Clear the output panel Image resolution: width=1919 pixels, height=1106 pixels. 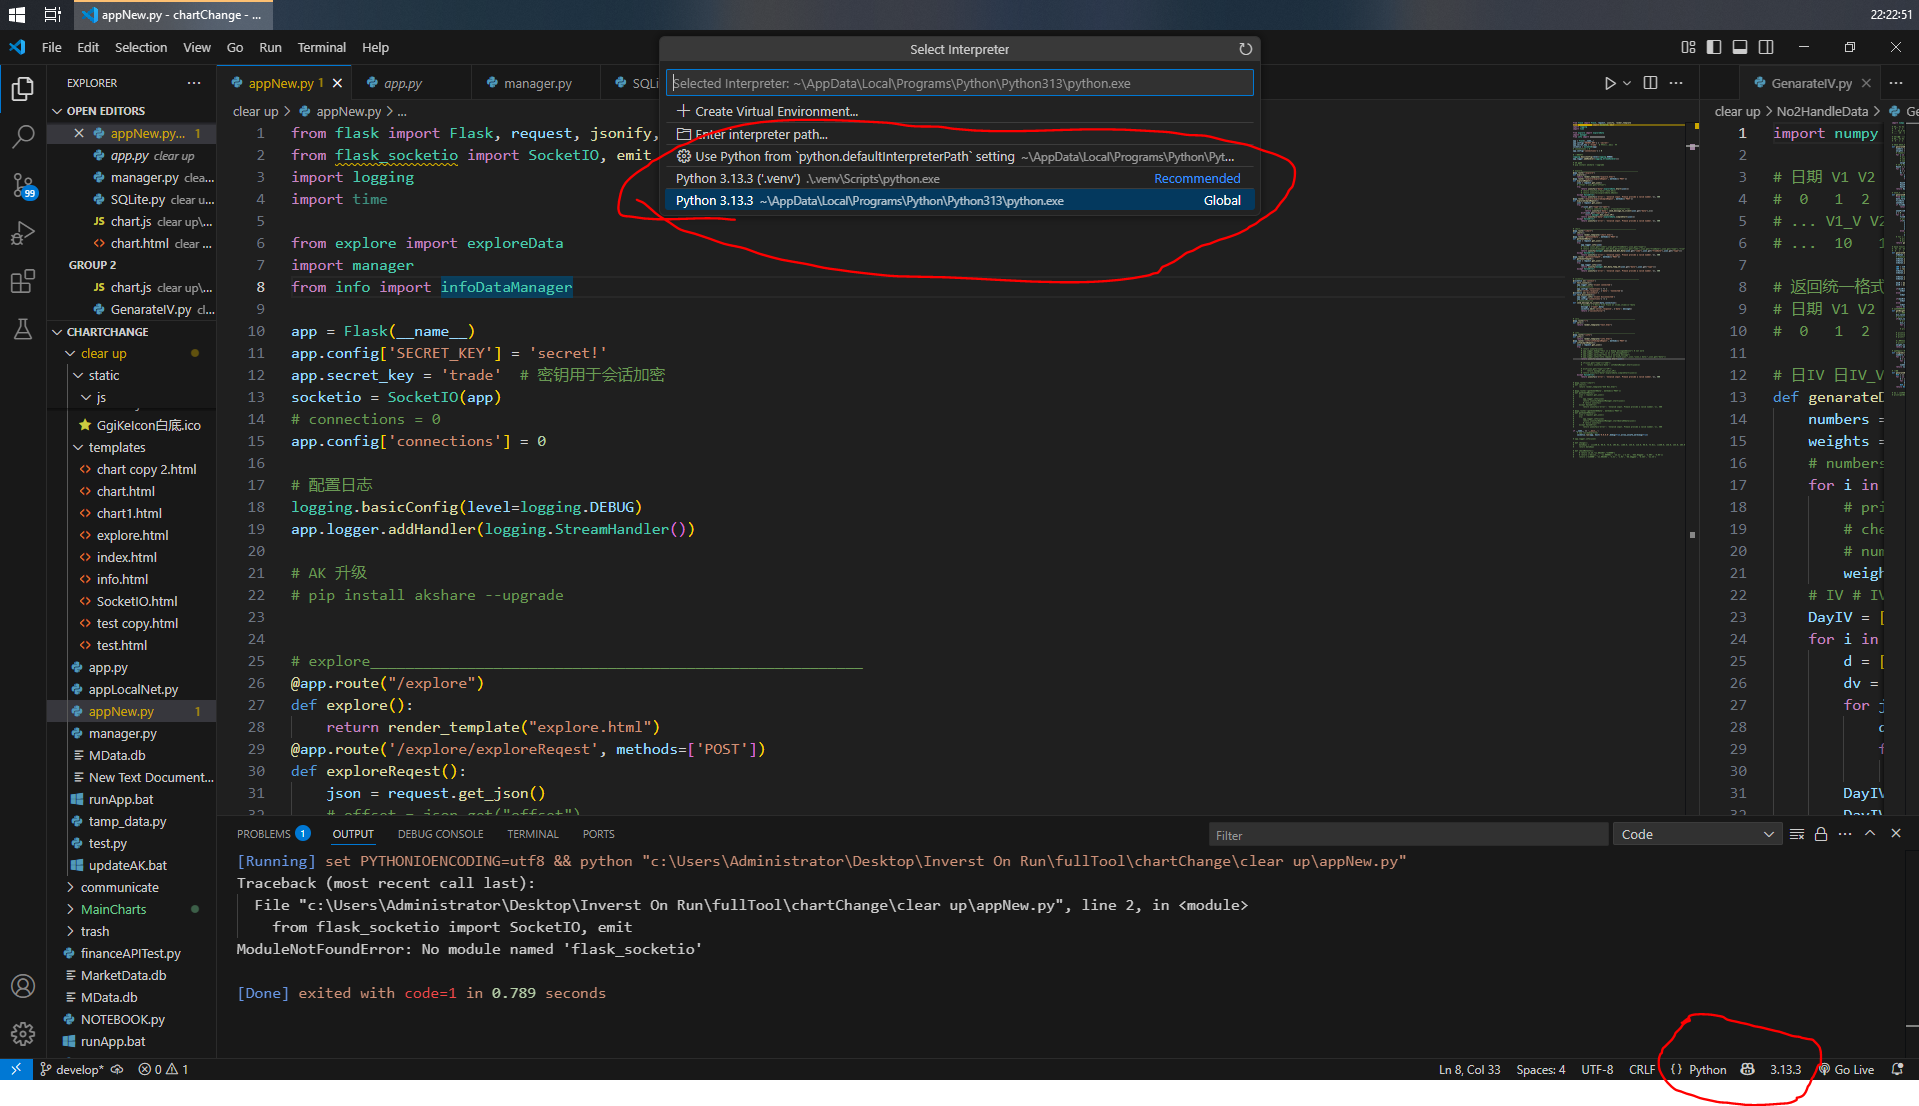pyautogui.click(x=1796, y=834)
